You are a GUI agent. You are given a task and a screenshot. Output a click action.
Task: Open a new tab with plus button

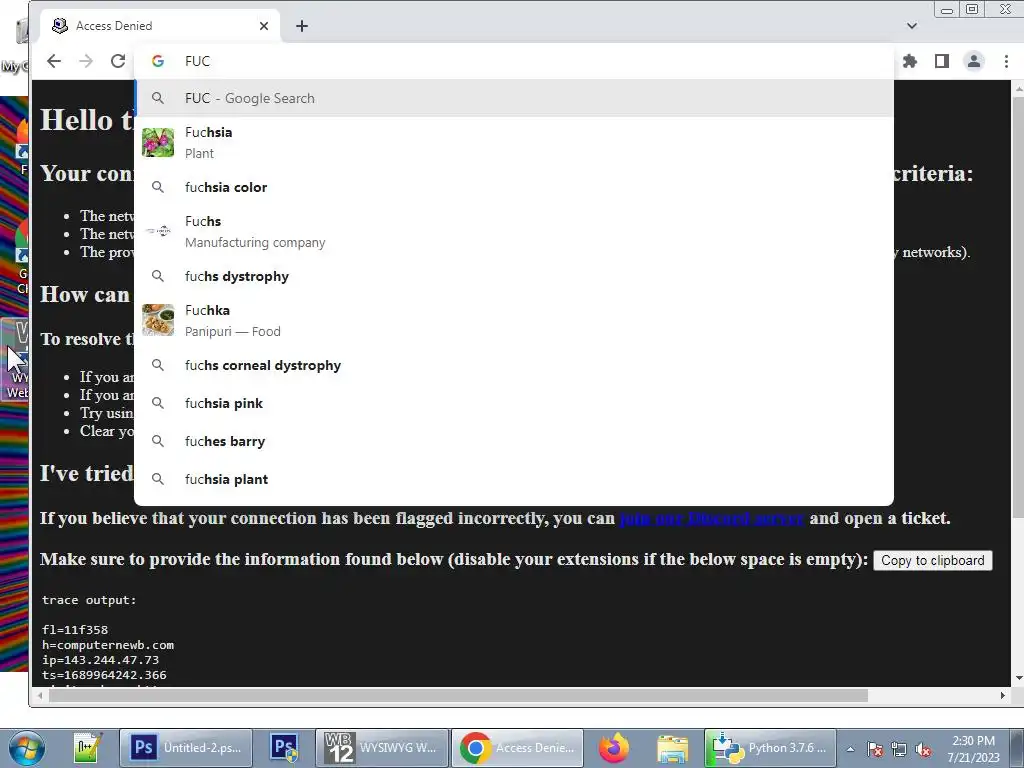point(302,26)
